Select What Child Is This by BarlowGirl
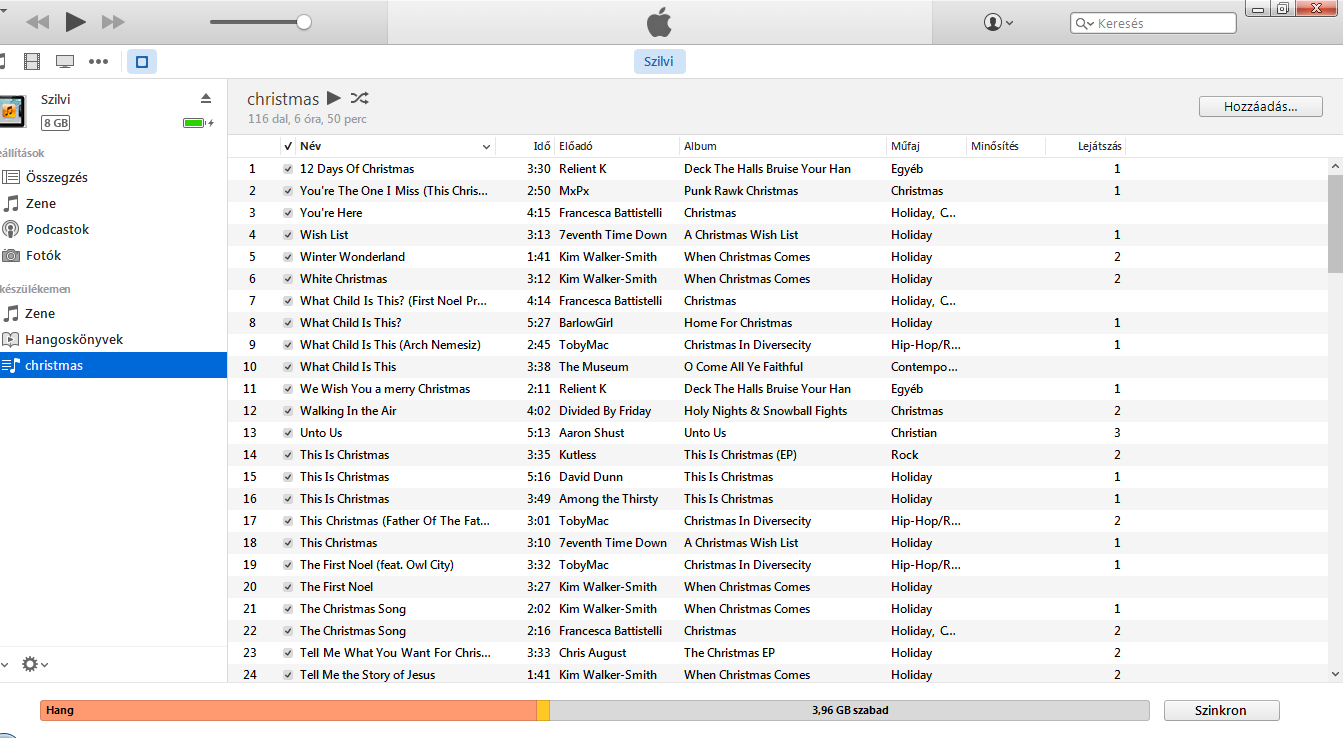 click(350, 323)
